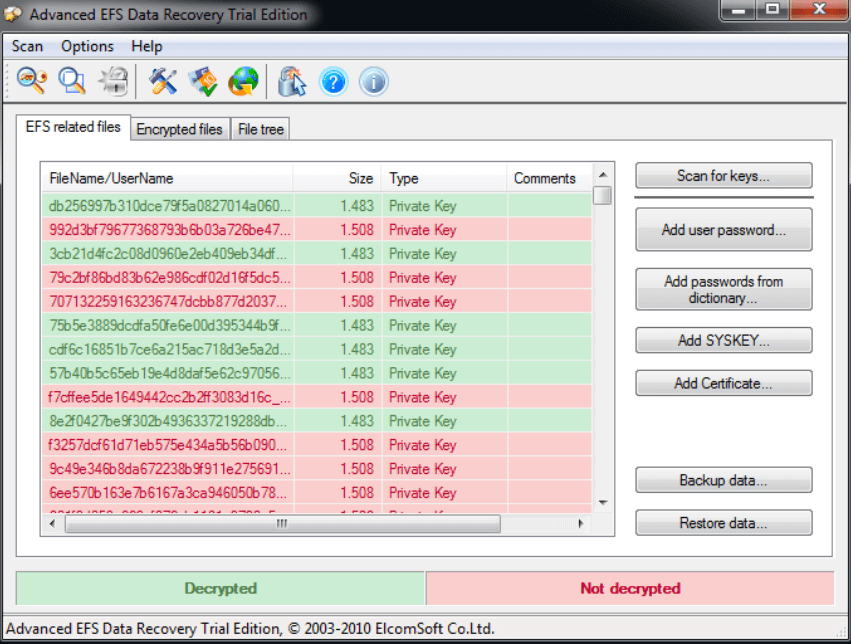
Task: Switch to the File tree tab
Action: point(260,129)
